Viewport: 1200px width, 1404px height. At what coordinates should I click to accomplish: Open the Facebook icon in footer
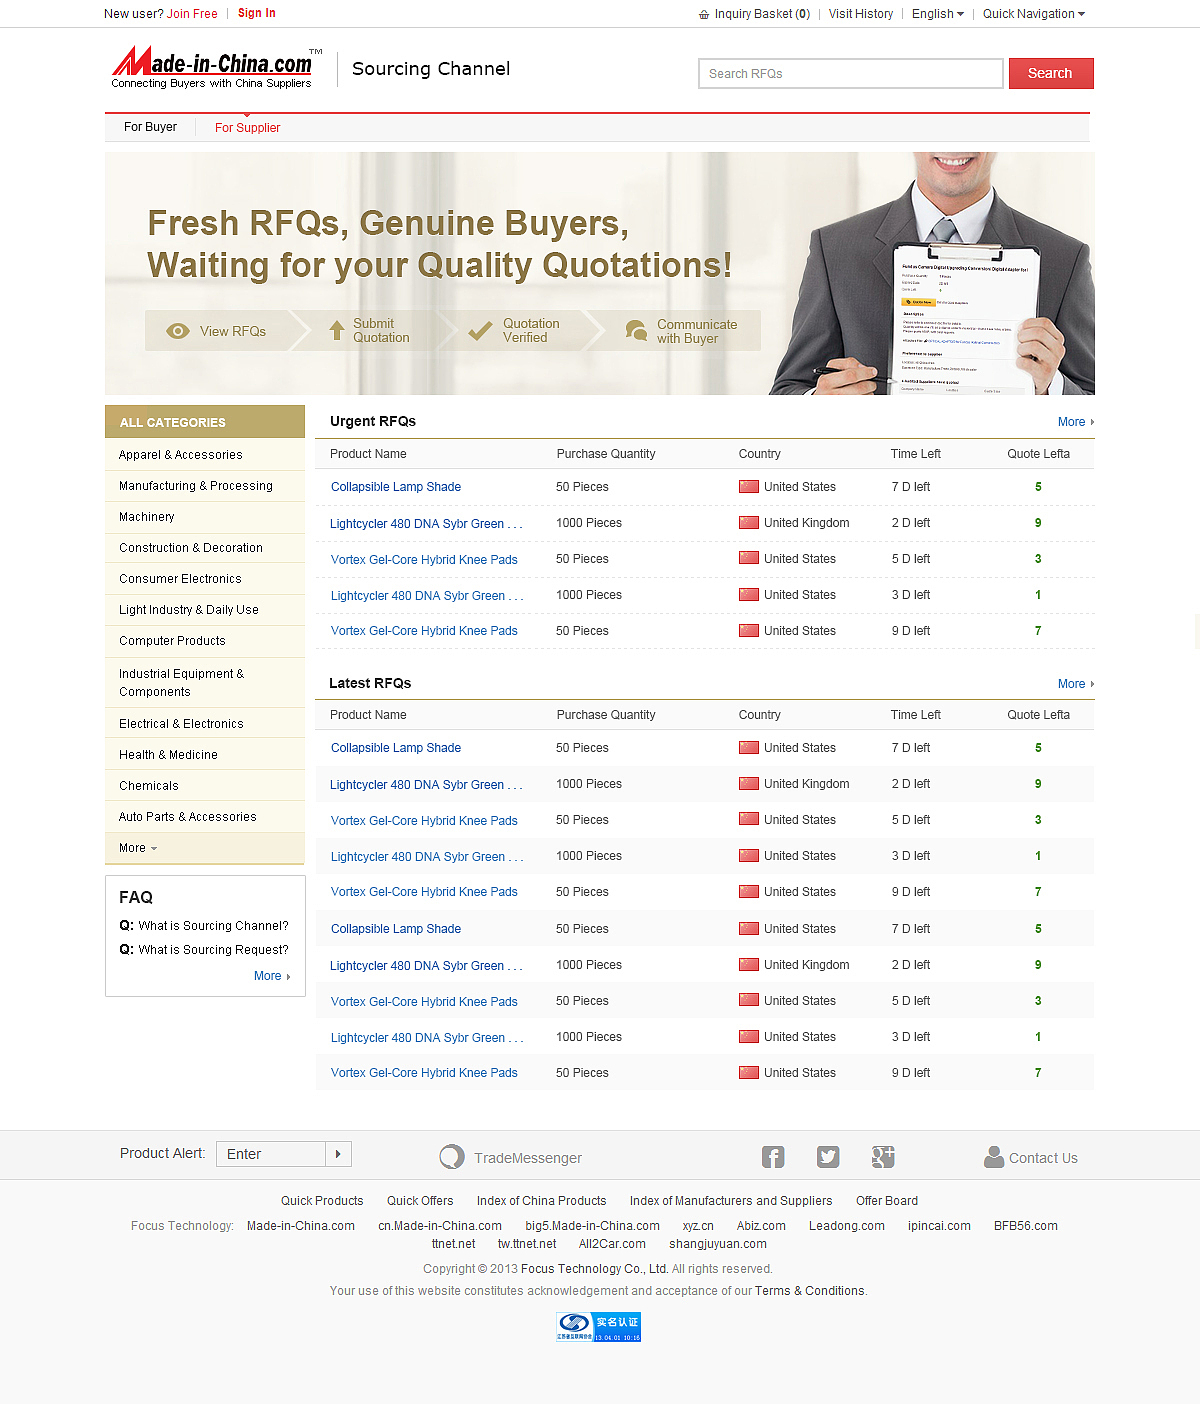click(x=773, y=1157)
